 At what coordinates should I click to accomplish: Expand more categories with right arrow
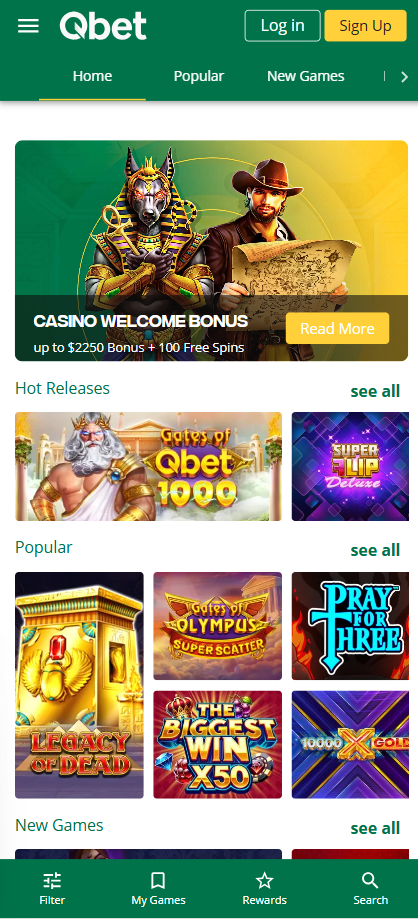pos(404,77)
